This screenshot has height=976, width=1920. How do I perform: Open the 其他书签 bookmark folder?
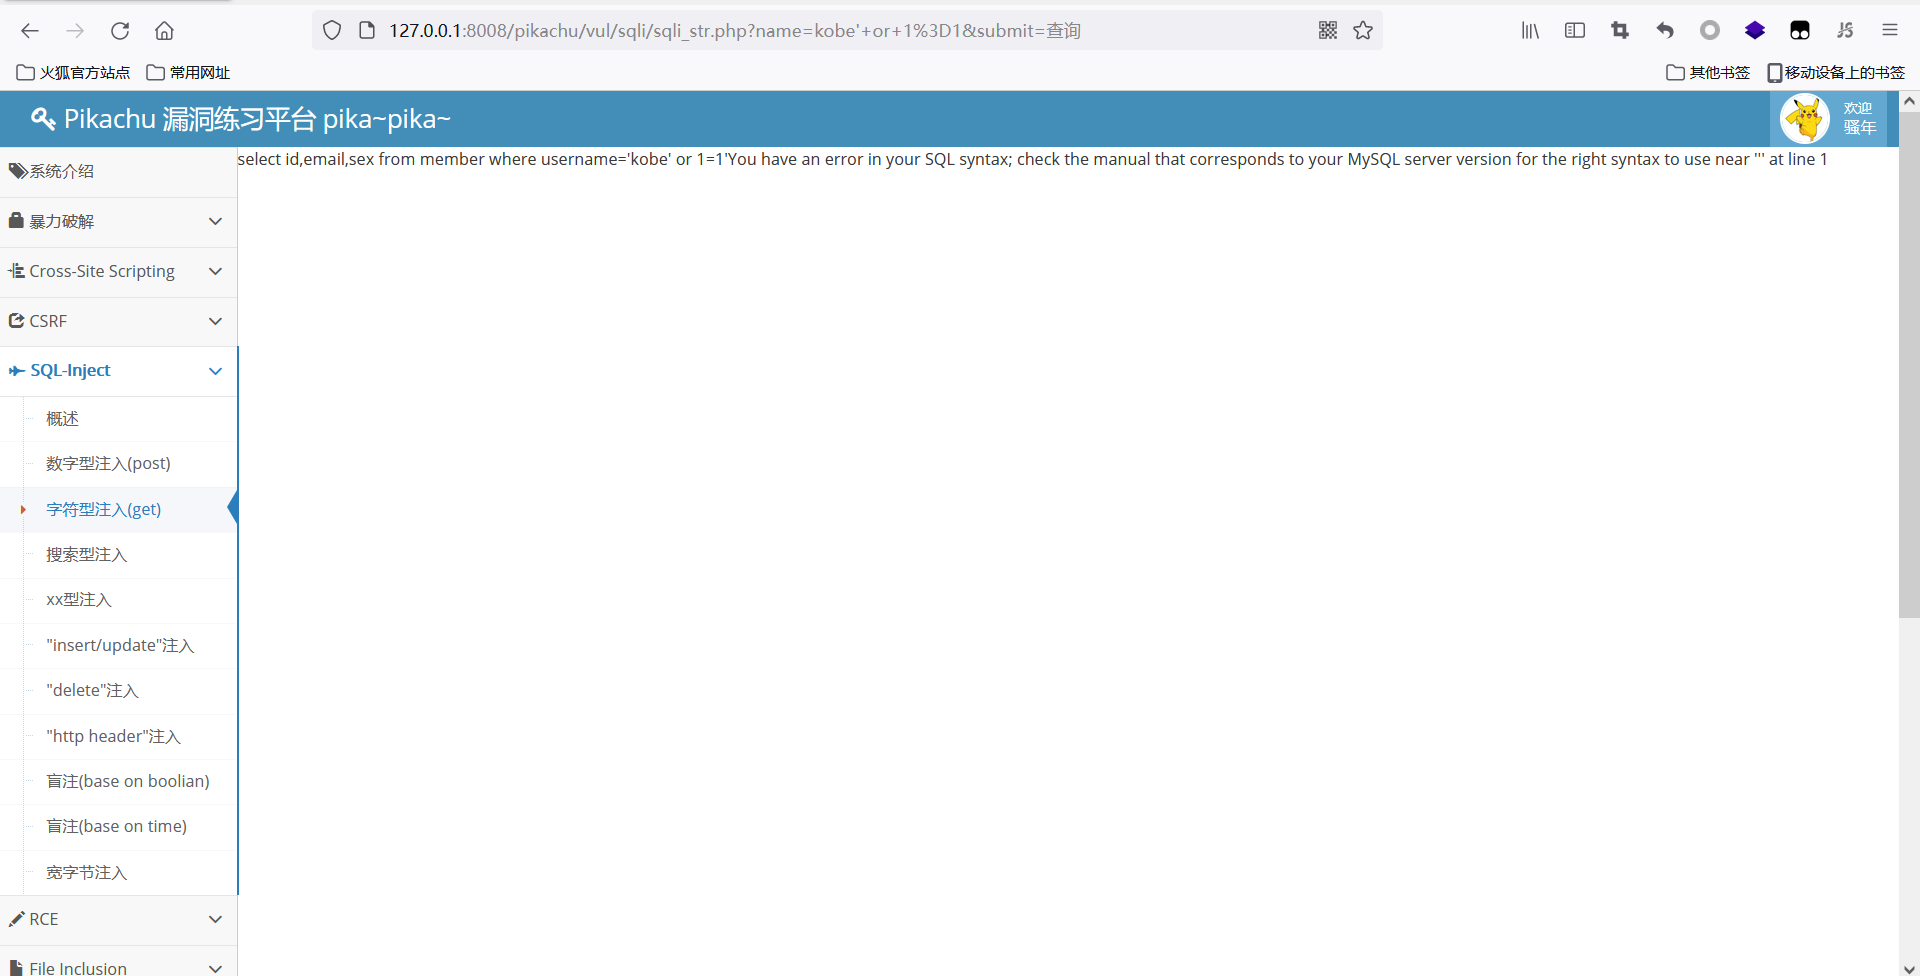1708,73
